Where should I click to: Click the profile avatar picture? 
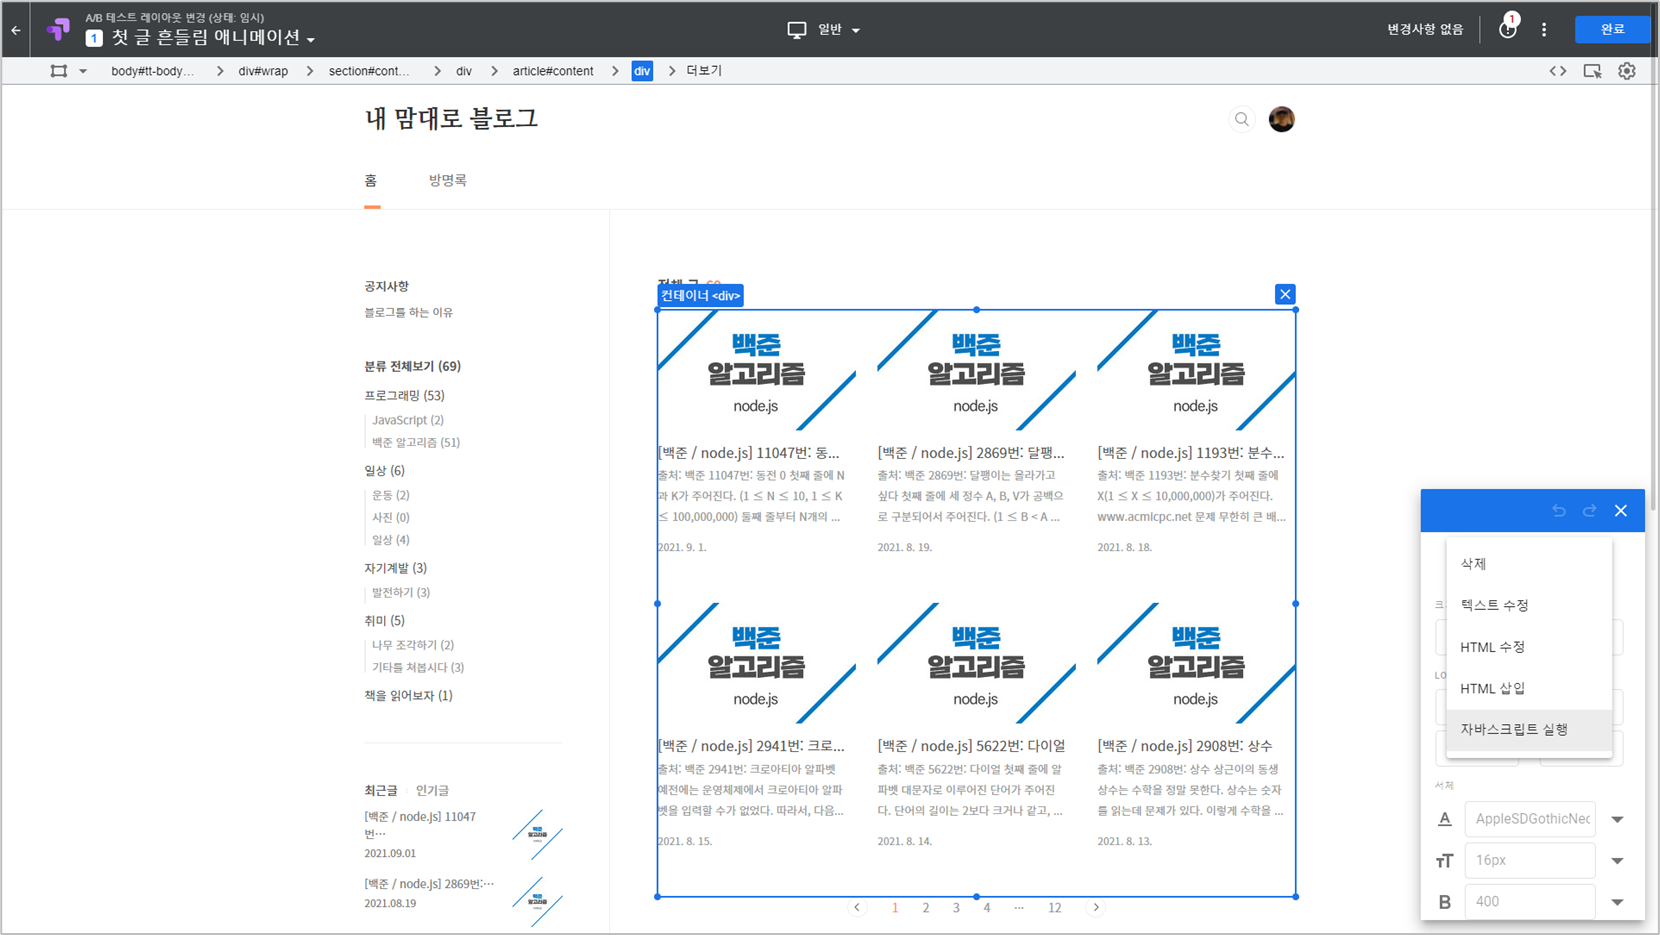pos(1282,119)
